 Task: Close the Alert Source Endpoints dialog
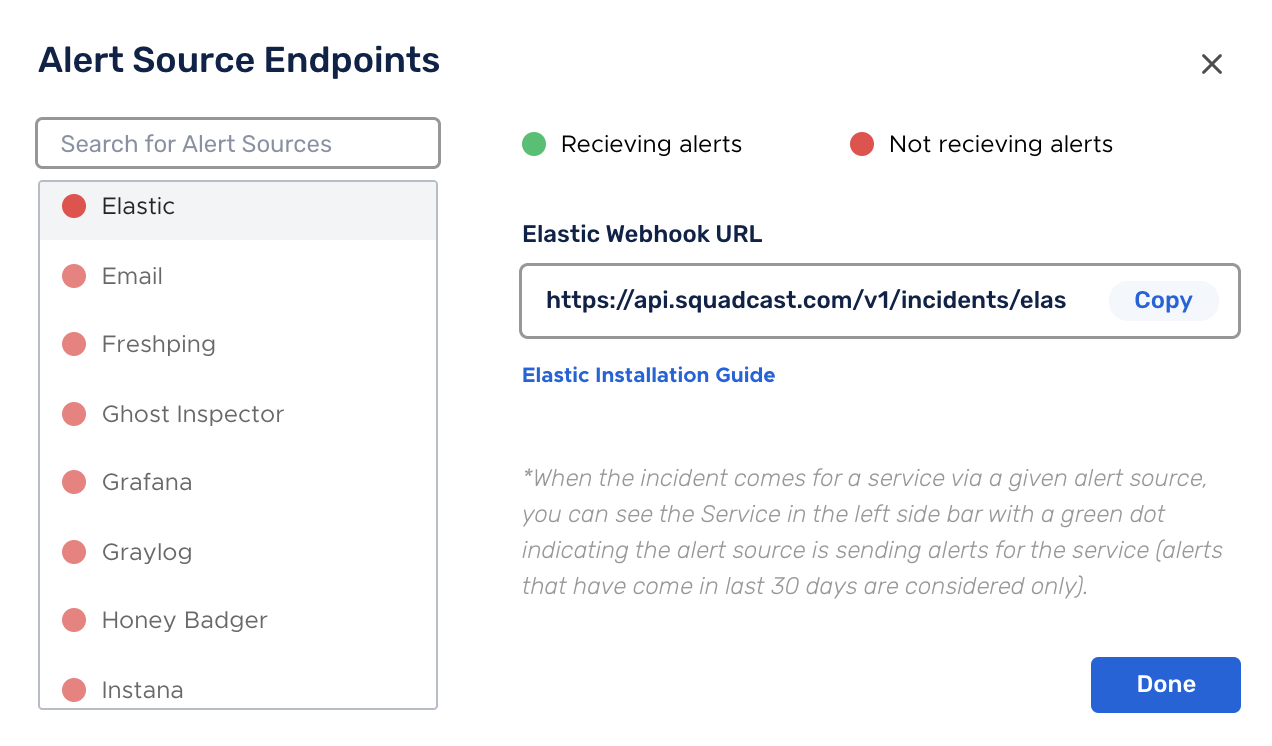click(1212, 65)
